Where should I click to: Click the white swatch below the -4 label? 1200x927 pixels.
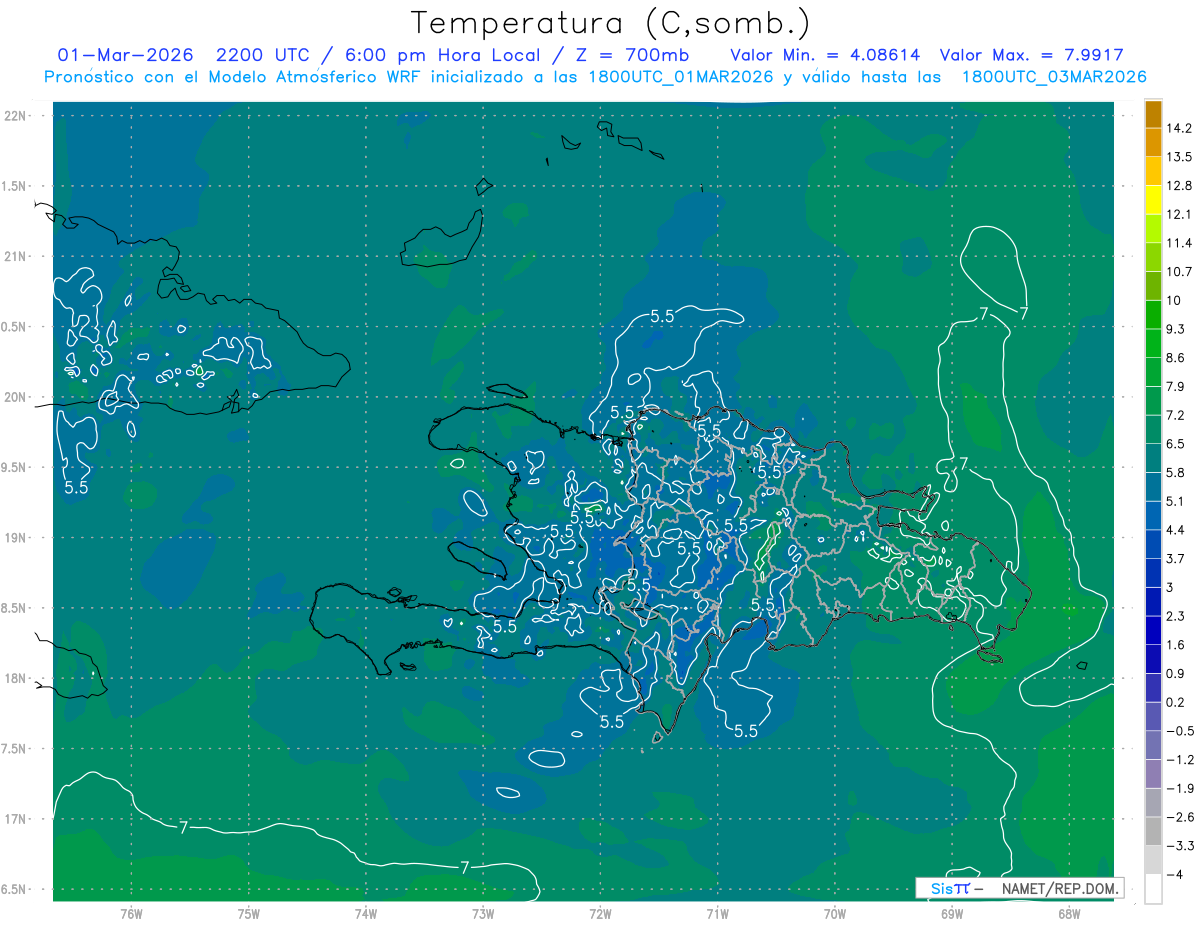(1153, 889)
